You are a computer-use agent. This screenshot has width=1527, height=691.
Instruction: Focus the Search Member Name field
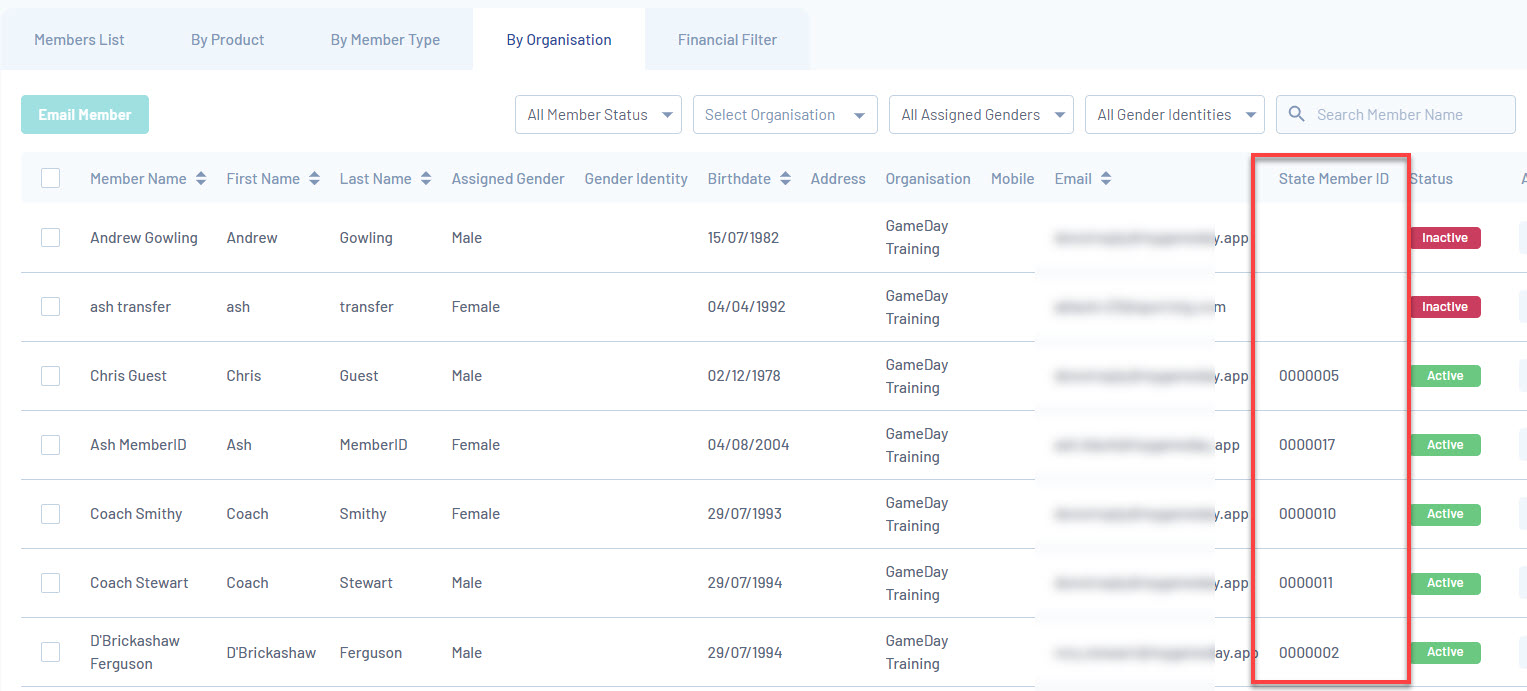pyautogui.click(x=1396, y=115)
